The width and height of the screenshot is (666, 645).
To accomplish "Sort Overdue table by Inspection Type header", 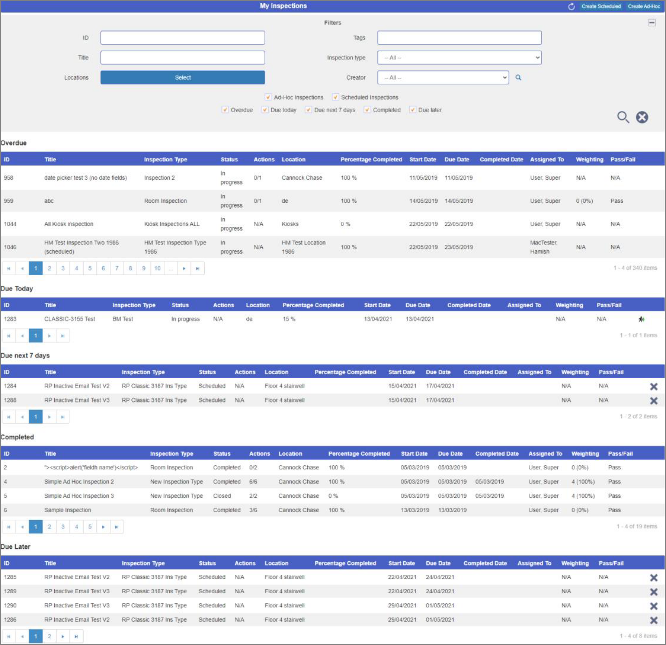I will (x=166, y=160).
